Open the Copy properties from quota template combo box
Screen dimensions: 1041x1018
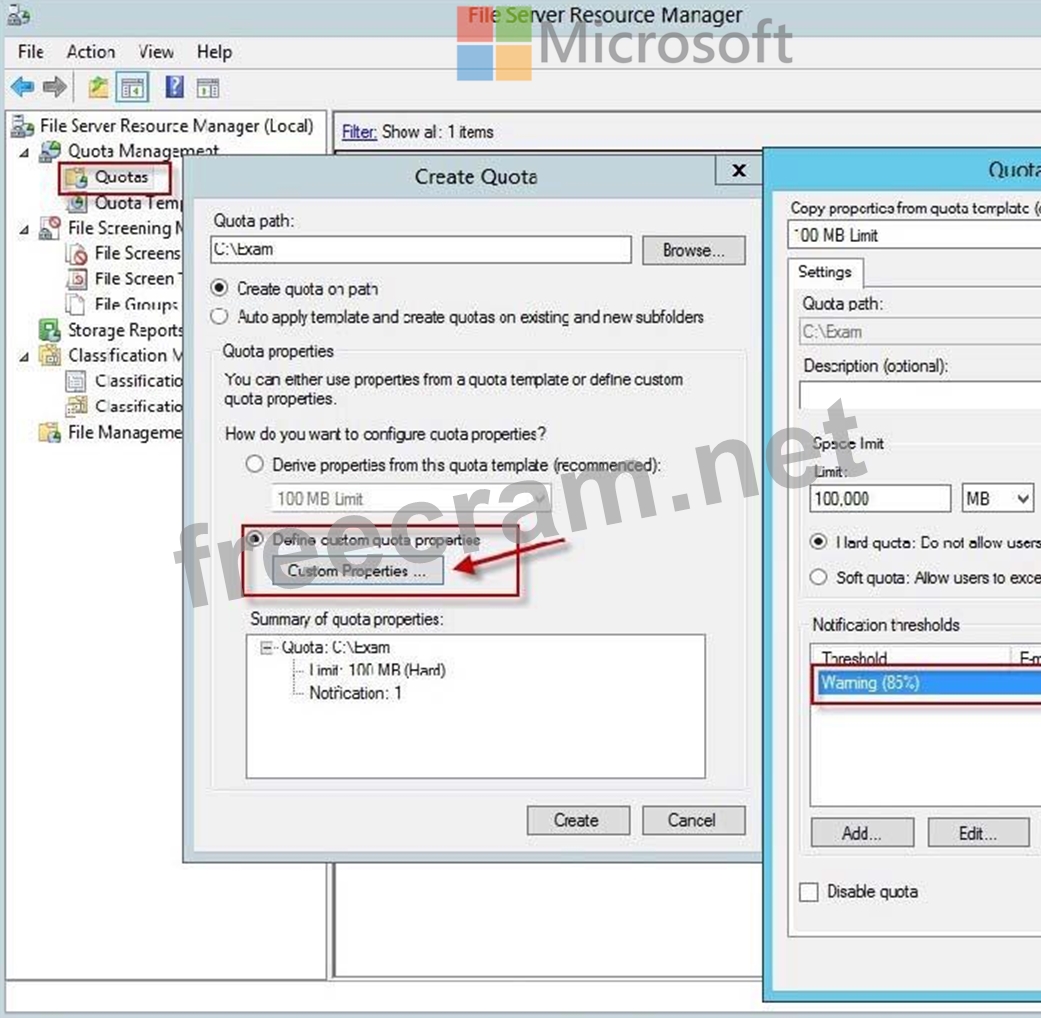914,235
